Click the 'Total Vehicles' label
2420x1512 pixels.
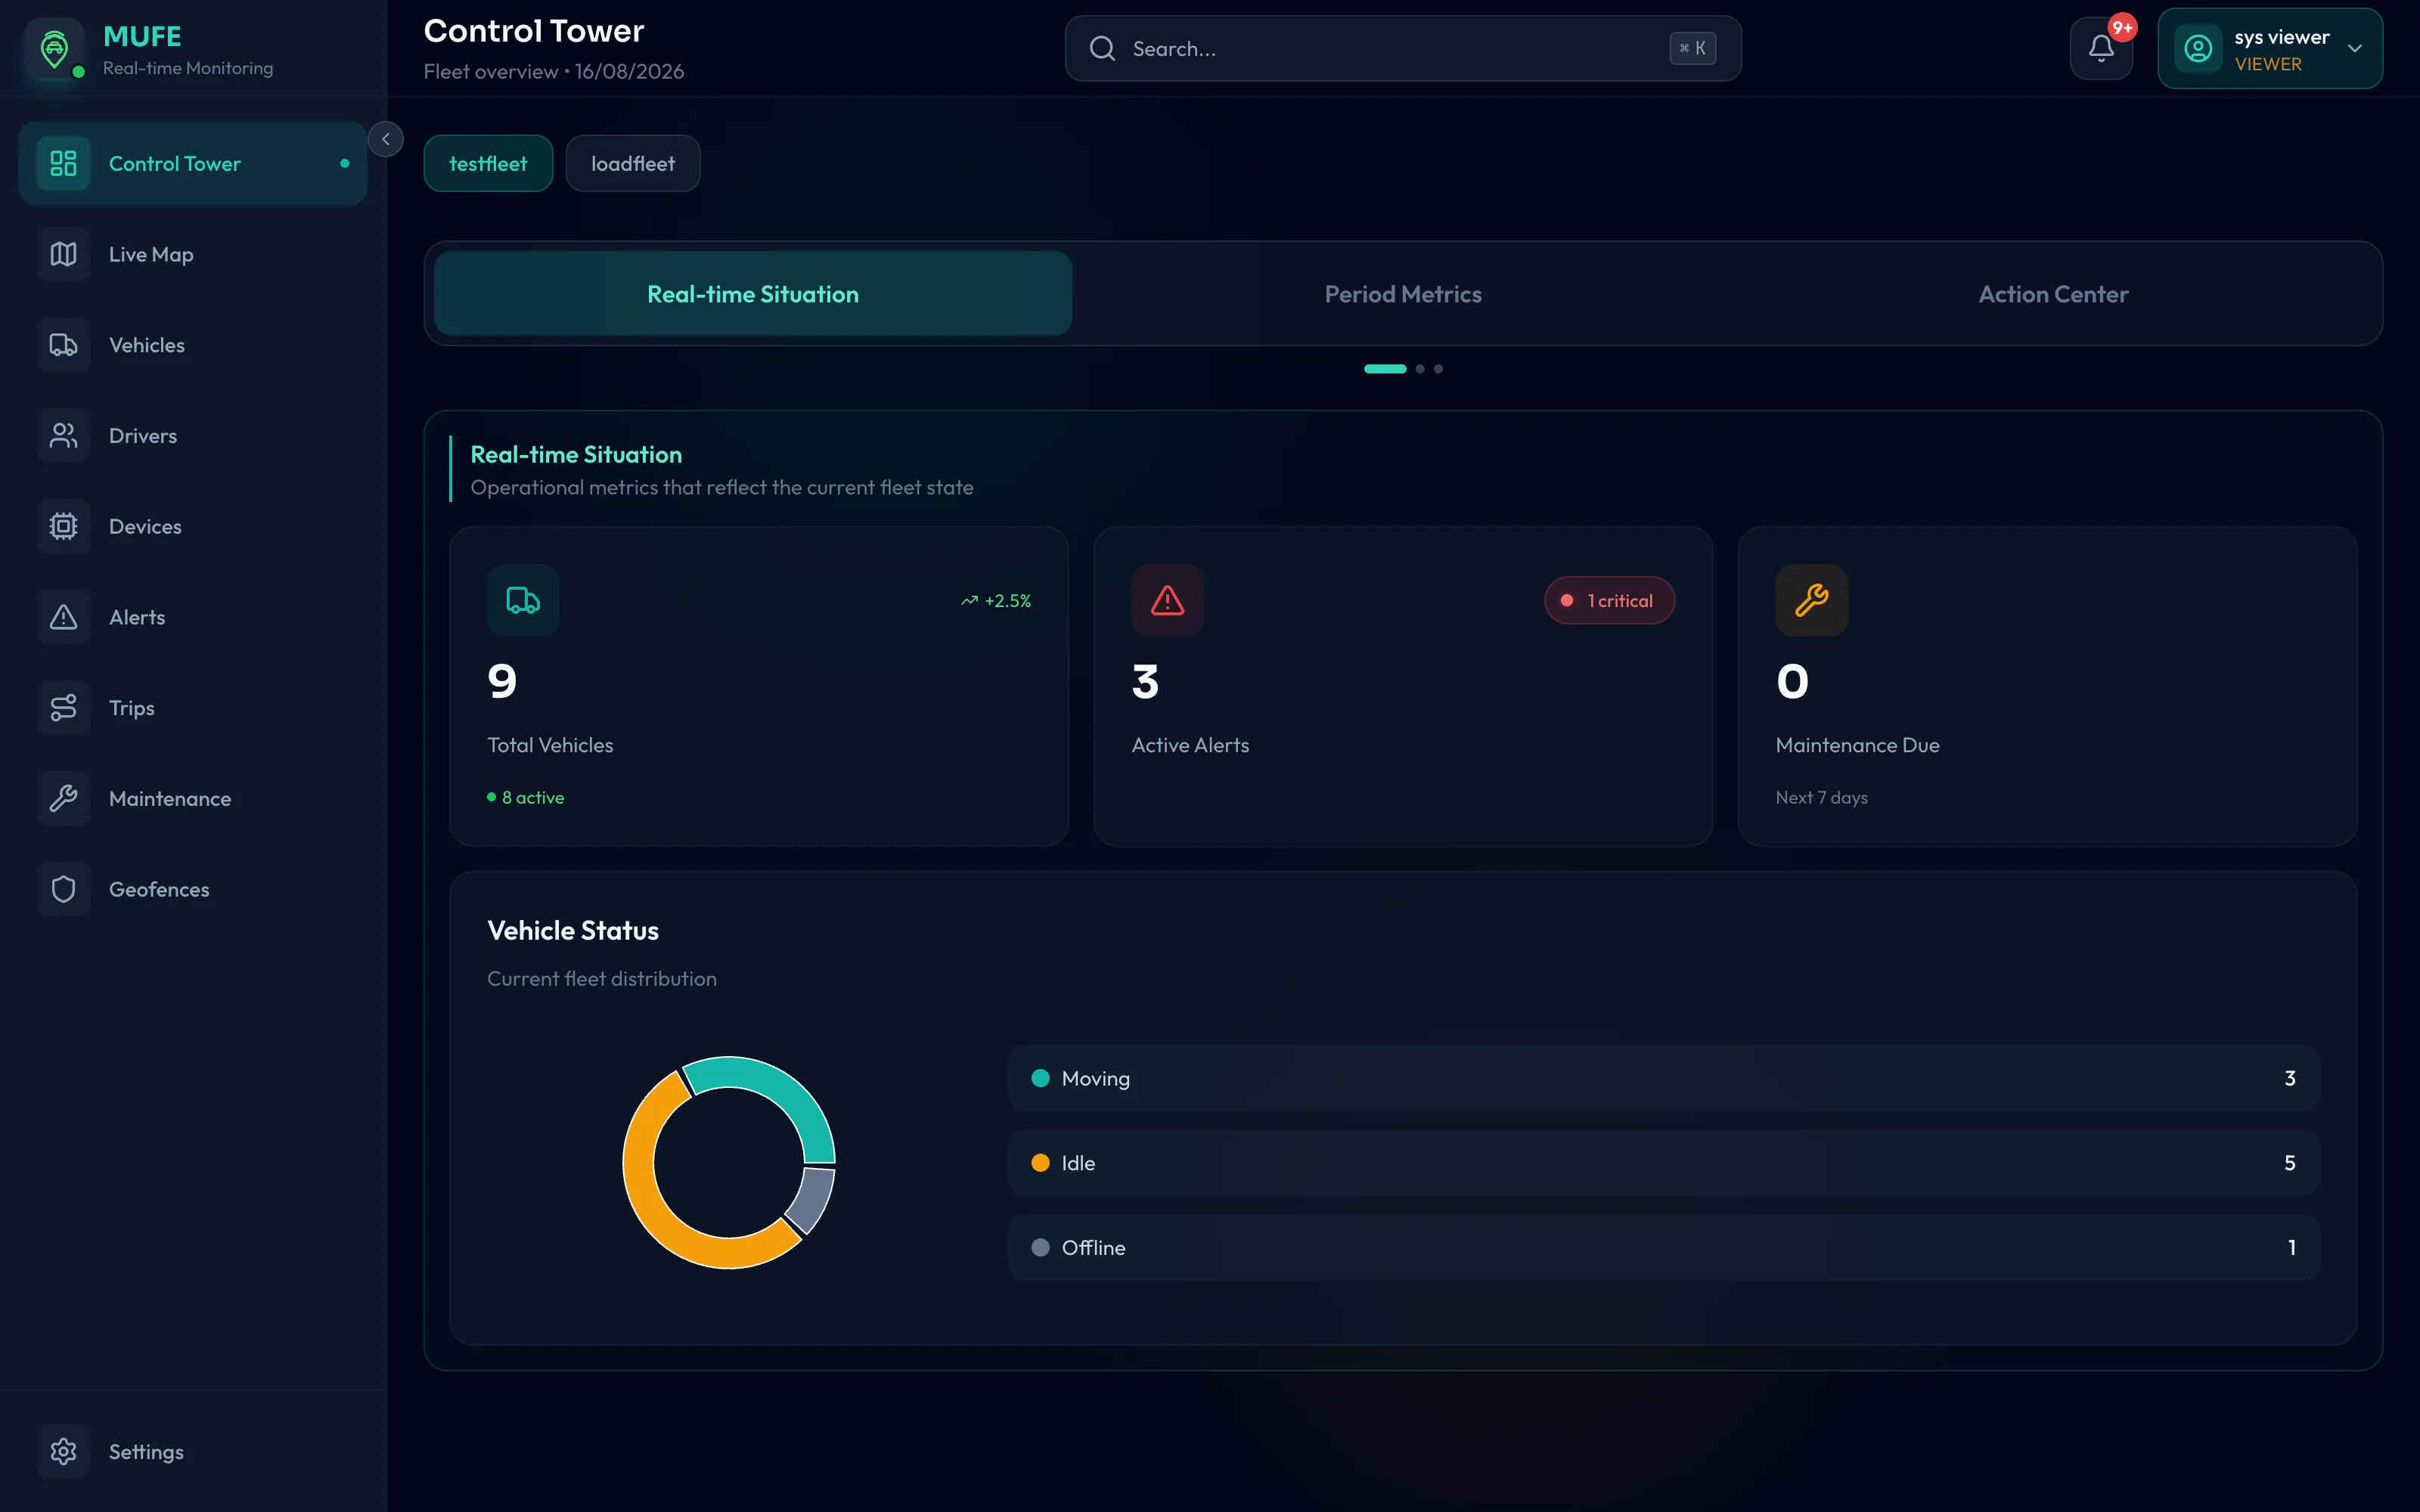click(550, 745)
